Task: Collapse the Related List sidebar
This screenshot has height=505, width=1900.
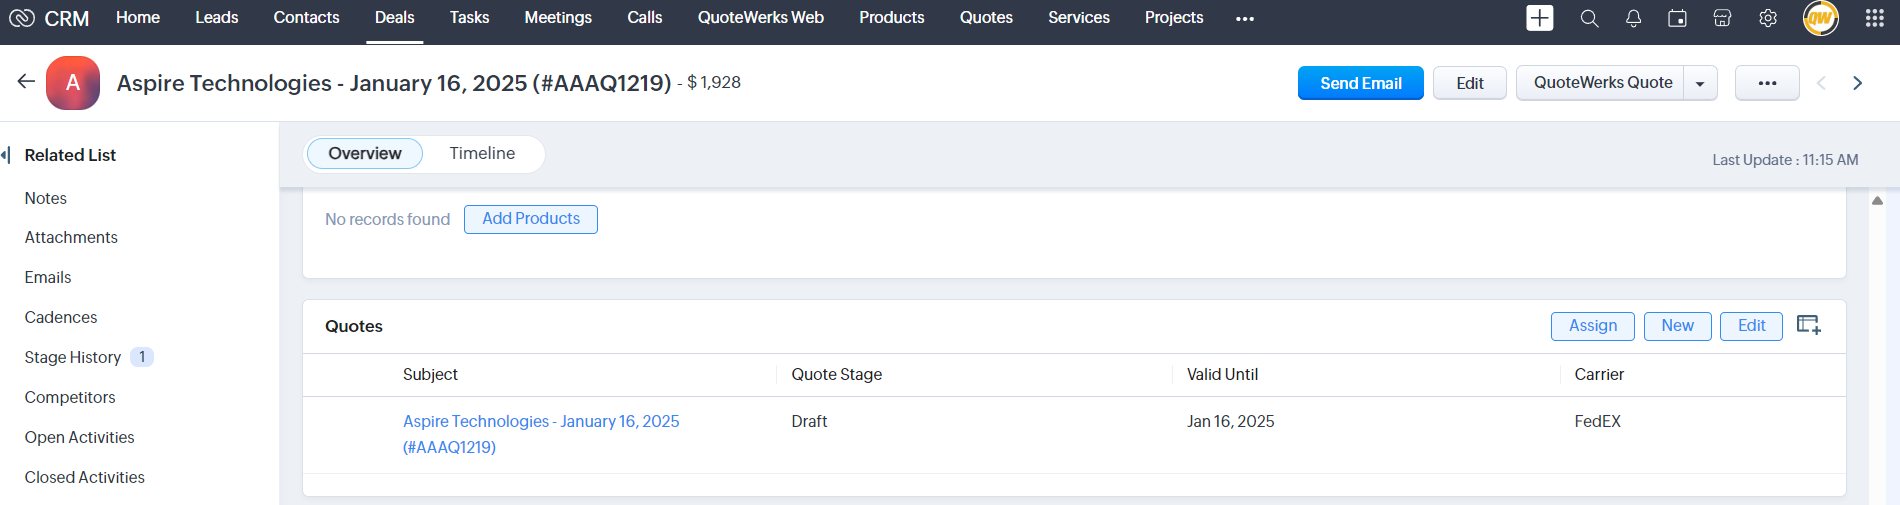Action: (6, 155)
